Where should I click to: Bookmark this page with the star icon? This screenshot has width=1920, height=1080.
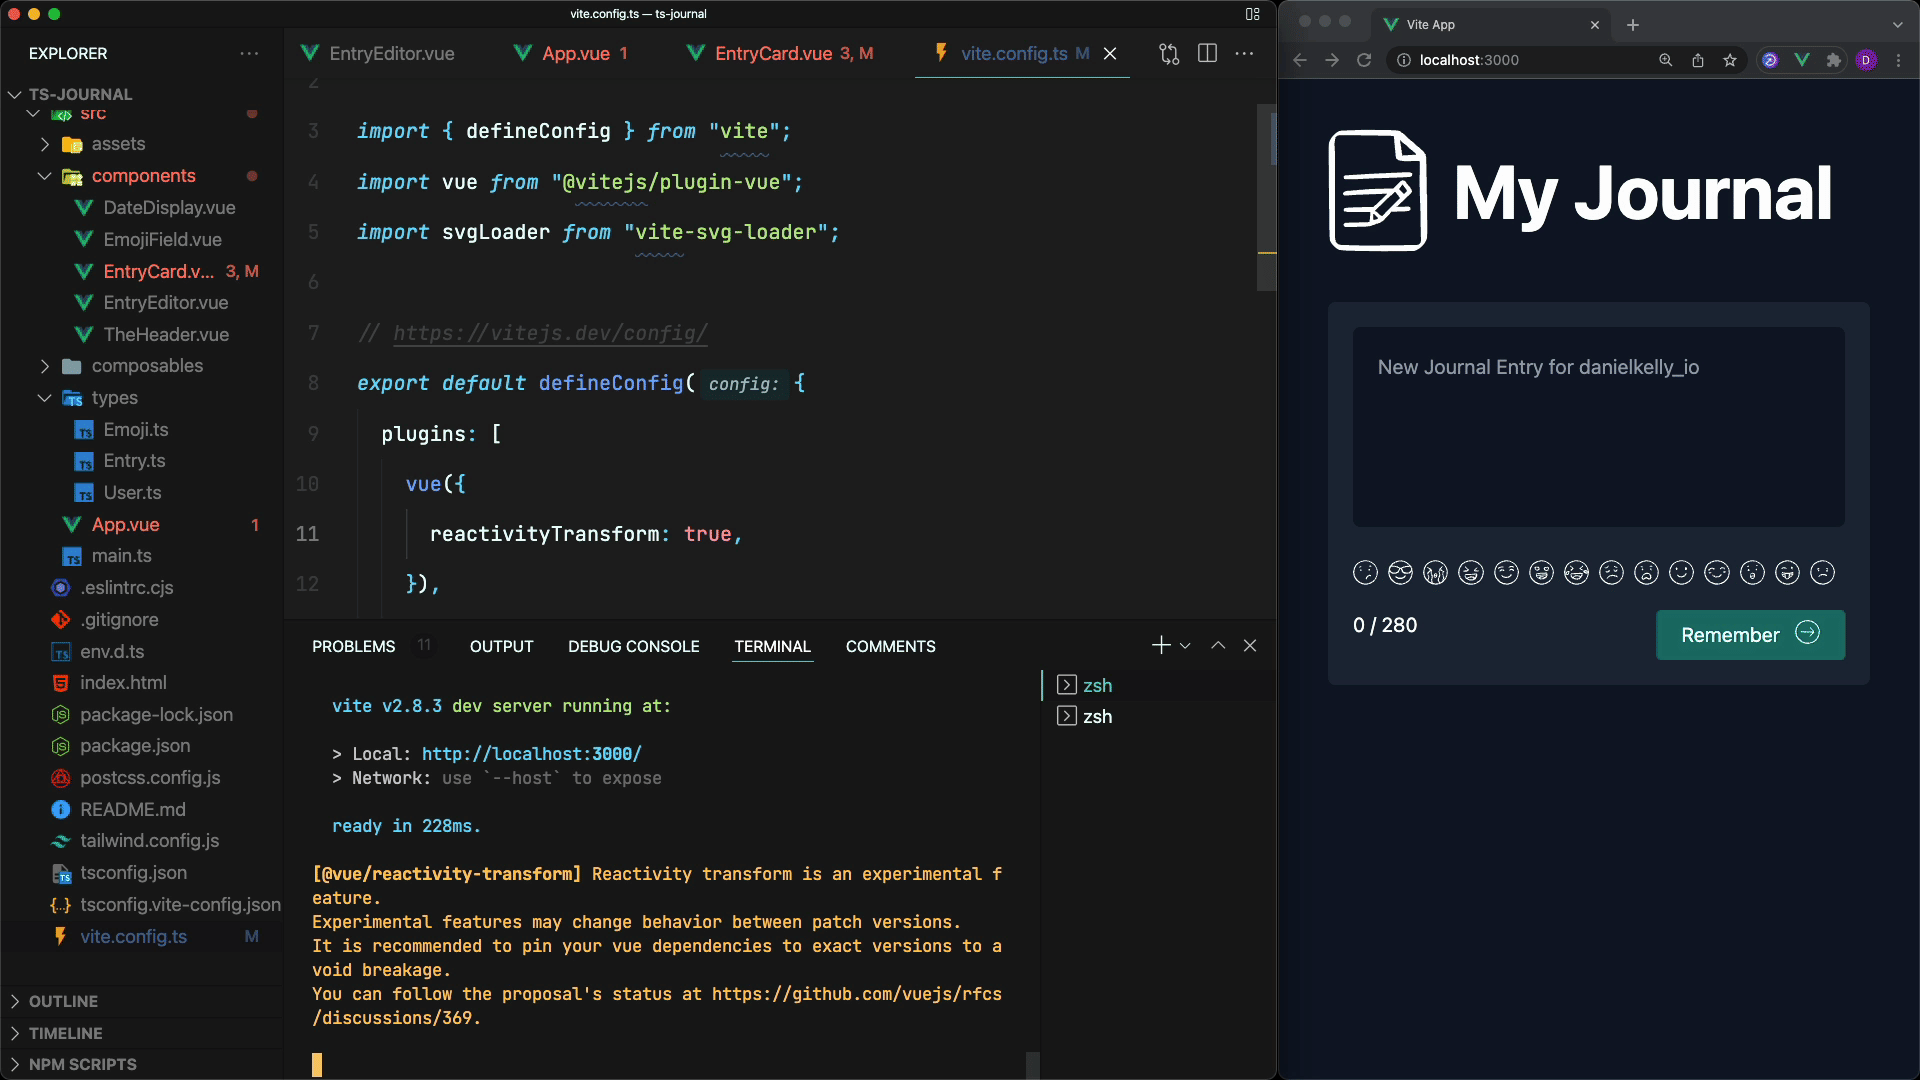(x=1730, y=60)
